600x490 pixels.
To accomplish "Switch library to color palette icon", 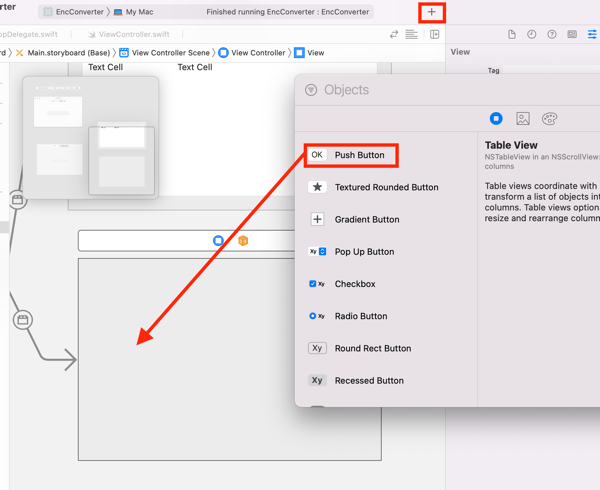I will (549, 119).
